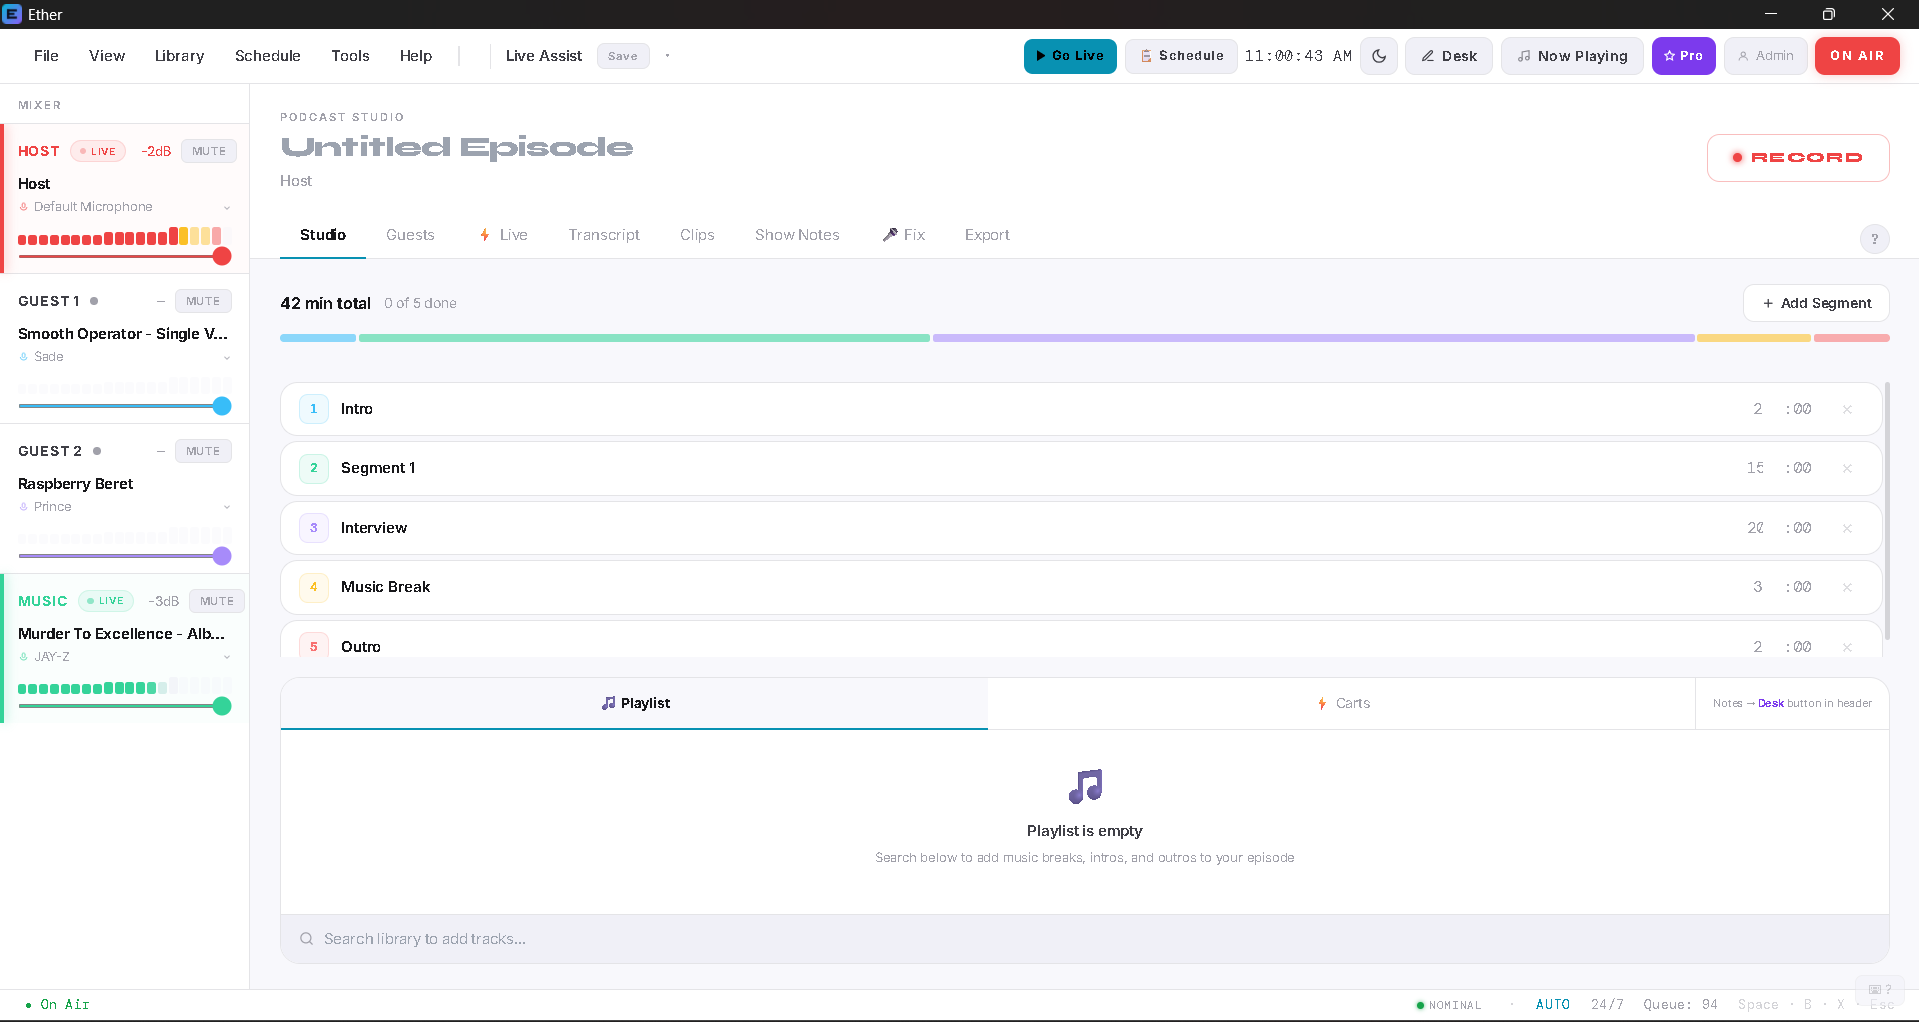
Task: Click the Go Live button
Action: pyautogui.click(x=1070, y=56)
